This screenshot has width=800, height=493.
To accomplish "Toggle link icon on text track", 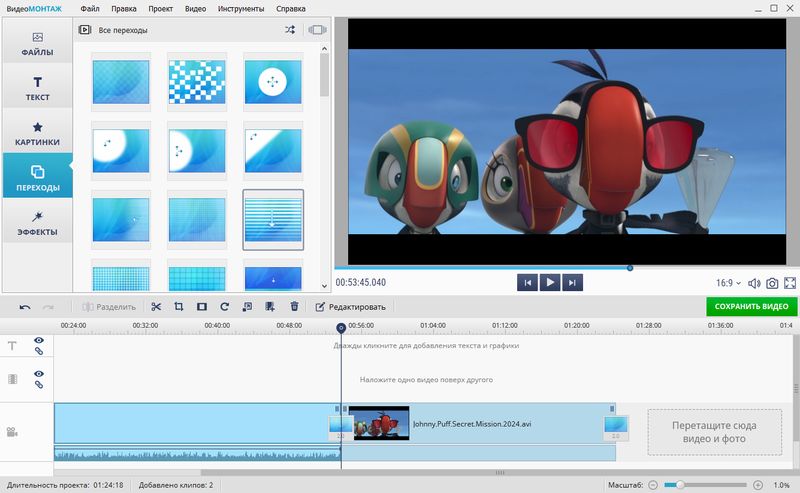I will point(39,352).
